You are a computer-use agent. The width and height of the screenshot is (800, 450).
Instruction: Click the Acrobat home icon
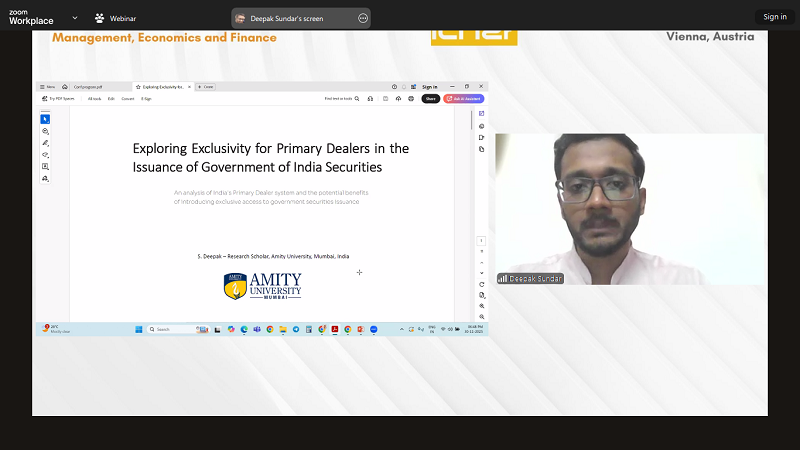click(65, 87)
